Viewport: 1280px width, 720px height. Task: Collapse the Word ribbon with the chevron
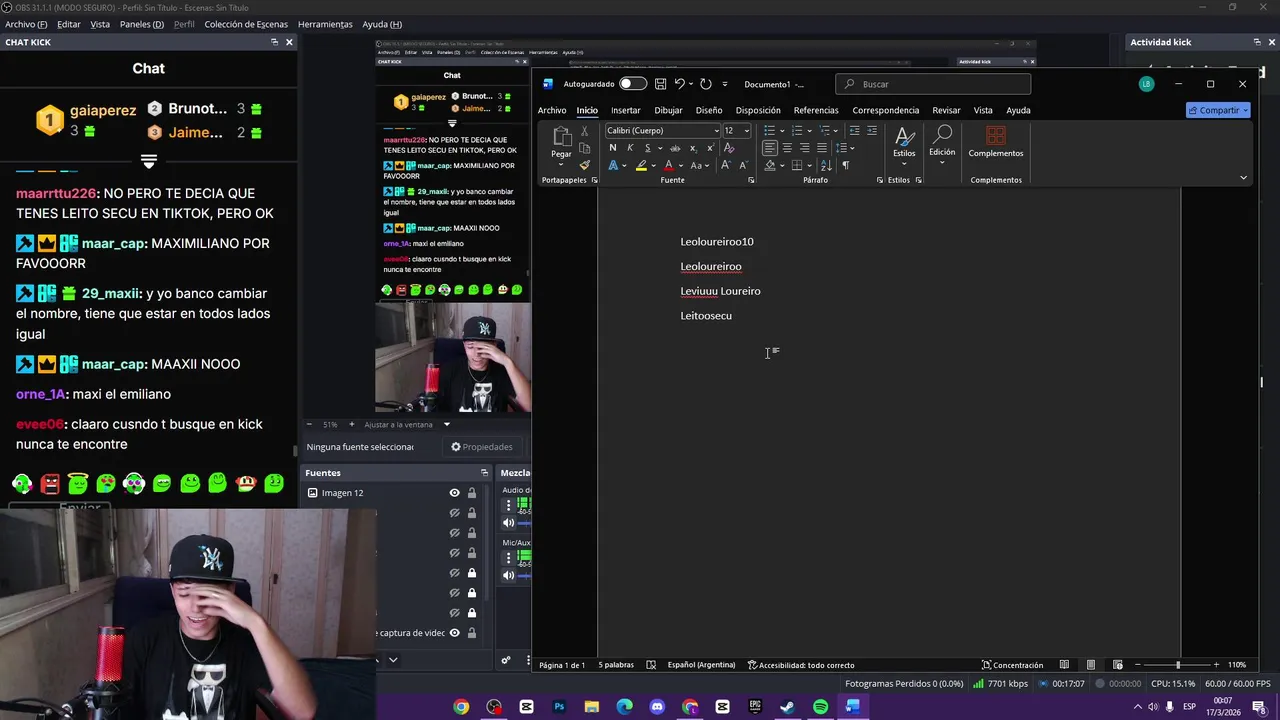click(x=1243, y=178)
